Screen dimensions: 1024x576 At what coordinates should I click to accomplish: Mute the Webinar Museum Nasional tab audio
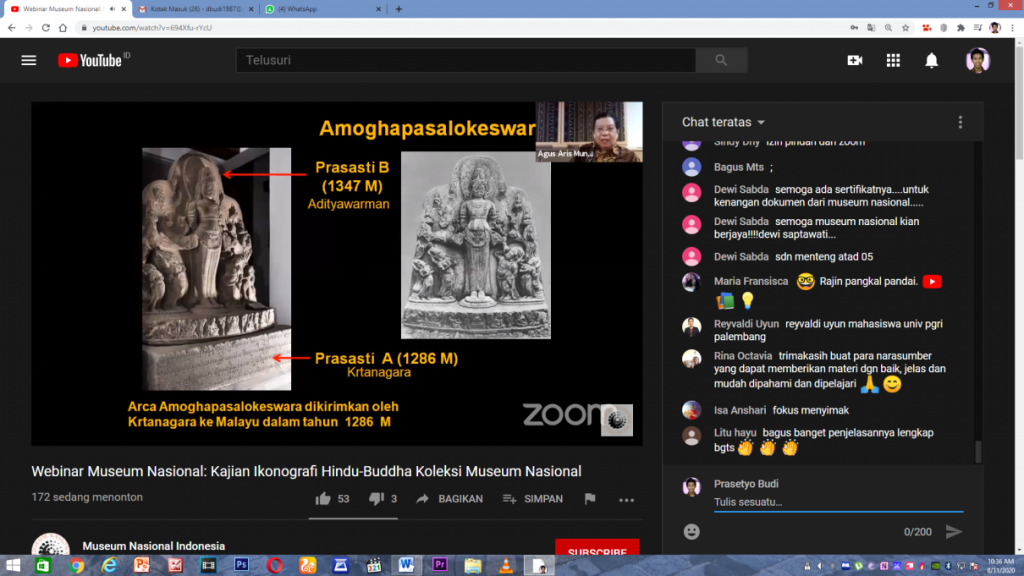tap(111, 9)
